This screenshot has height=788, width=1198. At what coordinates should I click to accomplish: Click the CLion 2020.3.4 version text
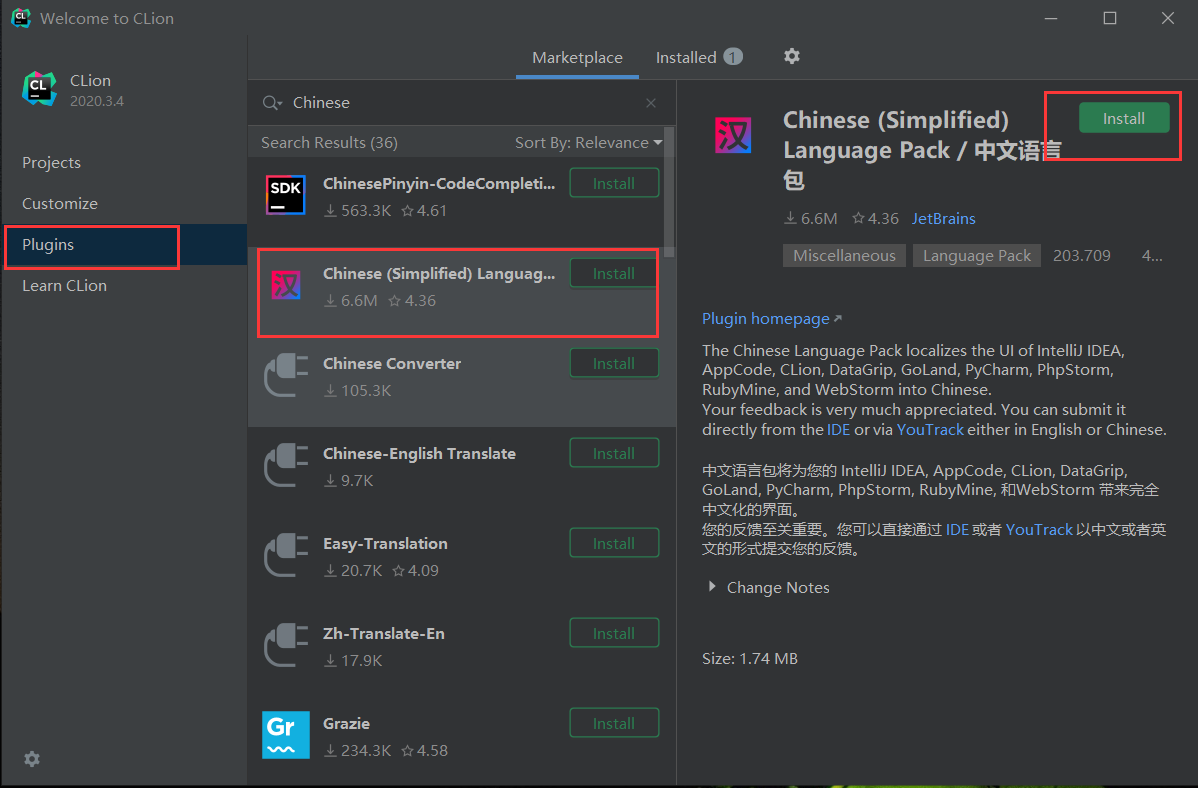[97, 101]
